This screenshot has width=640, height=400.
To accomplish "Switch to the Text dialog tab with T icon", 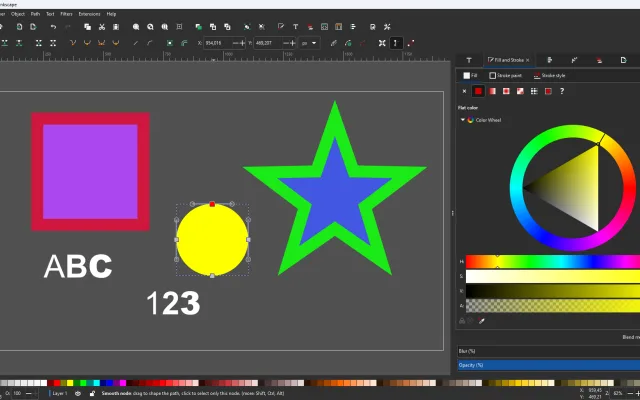I will (469, 60).
